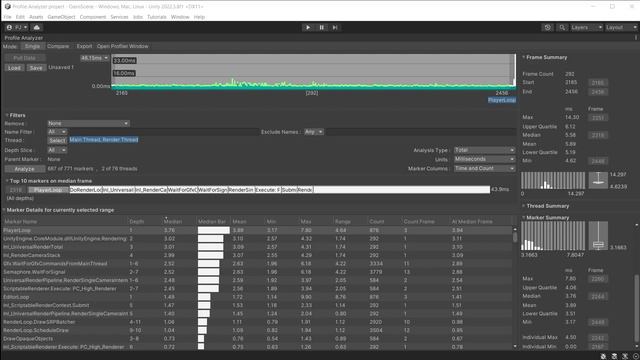The height and width of the screenshot is (360, 640).
Task: Open the Layers dropdown
Action: click(x=586, y=27)
